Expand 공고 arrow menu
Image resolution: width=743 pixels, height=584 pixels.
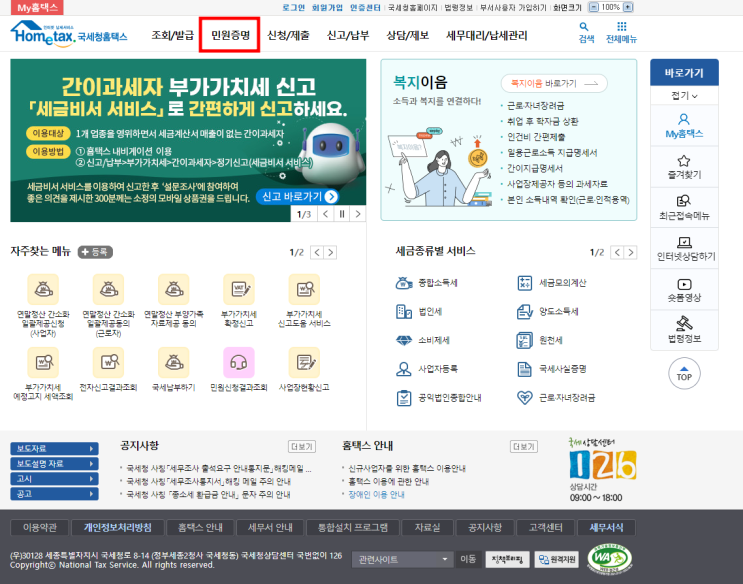54,494
